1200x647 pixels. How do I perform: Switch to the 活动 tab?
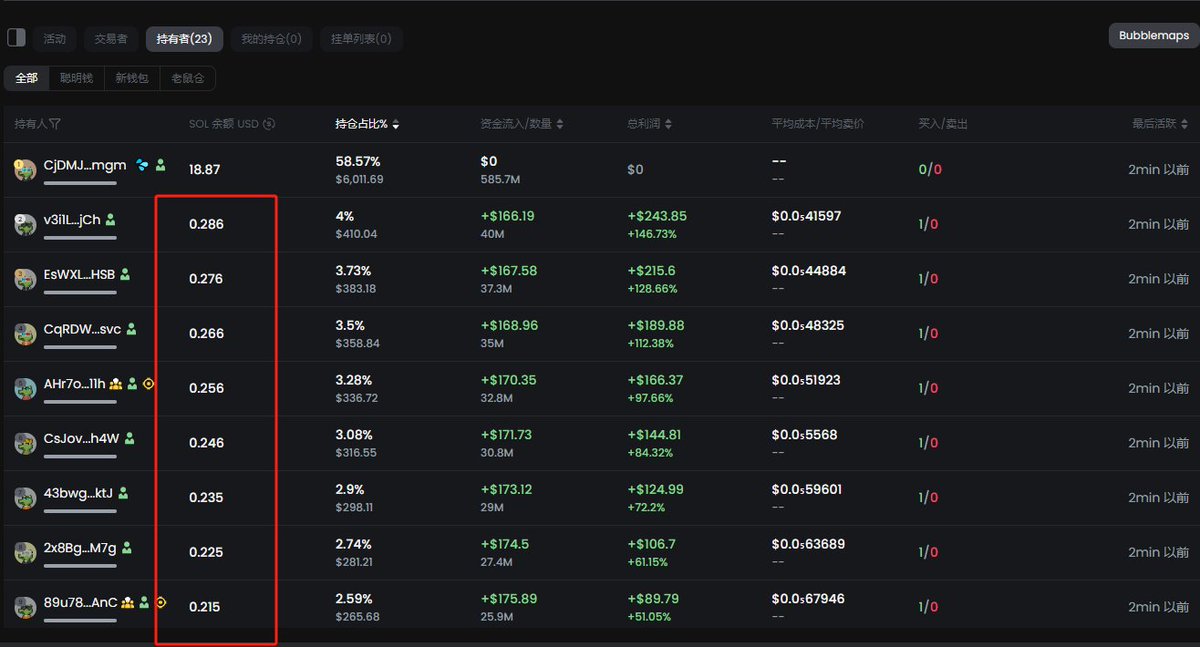point(54,39)
